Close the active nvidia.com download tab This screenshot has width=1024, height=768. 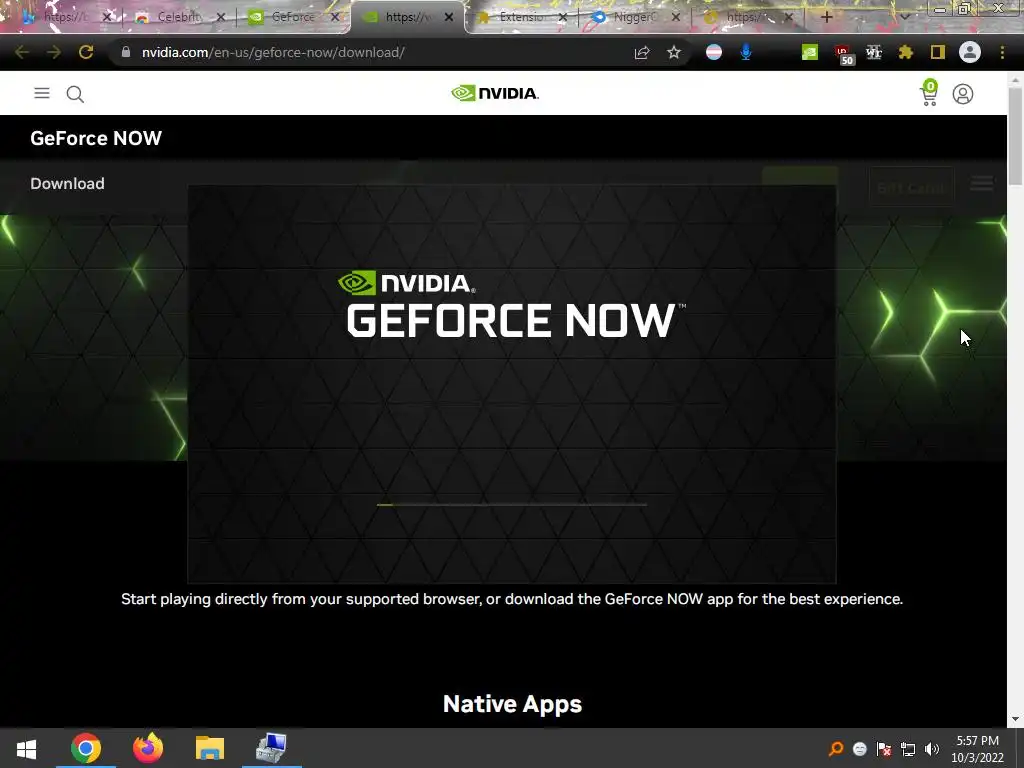pyautogui.click(x=449, y=17)
